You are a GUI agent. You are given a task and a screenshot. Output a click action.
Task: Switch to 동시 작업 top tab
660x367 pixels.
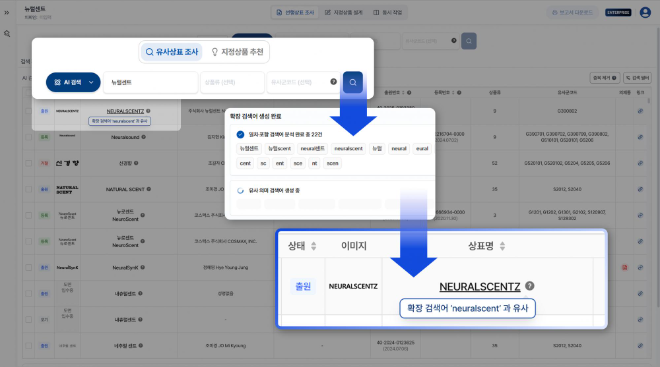(x=388, y=13)
